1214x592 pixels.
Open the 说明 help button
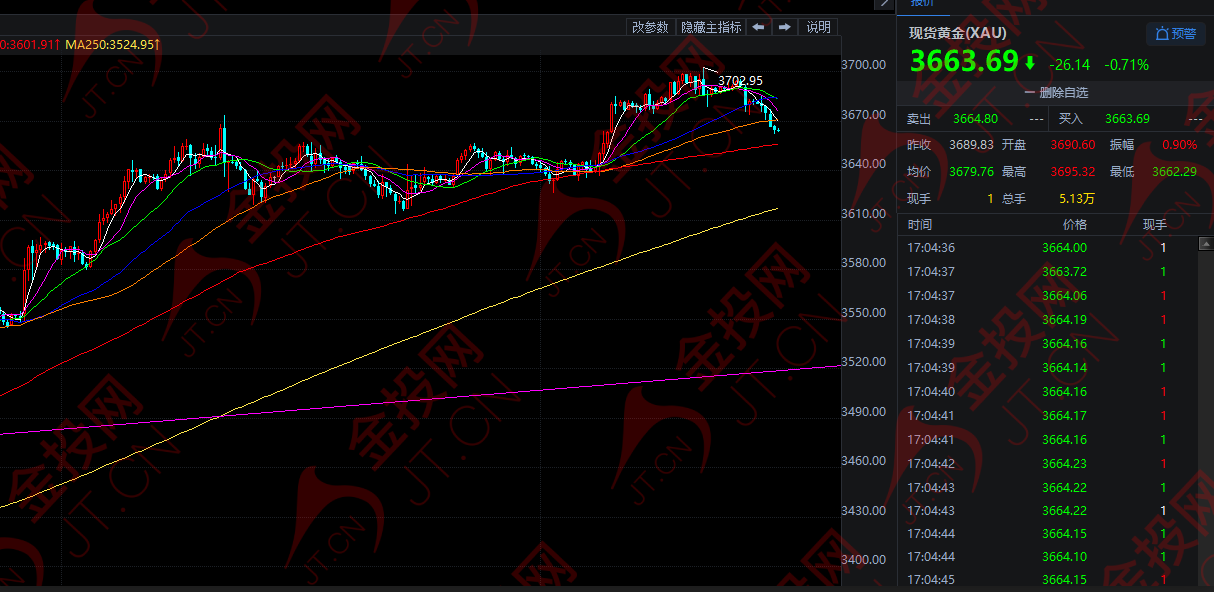818,27
